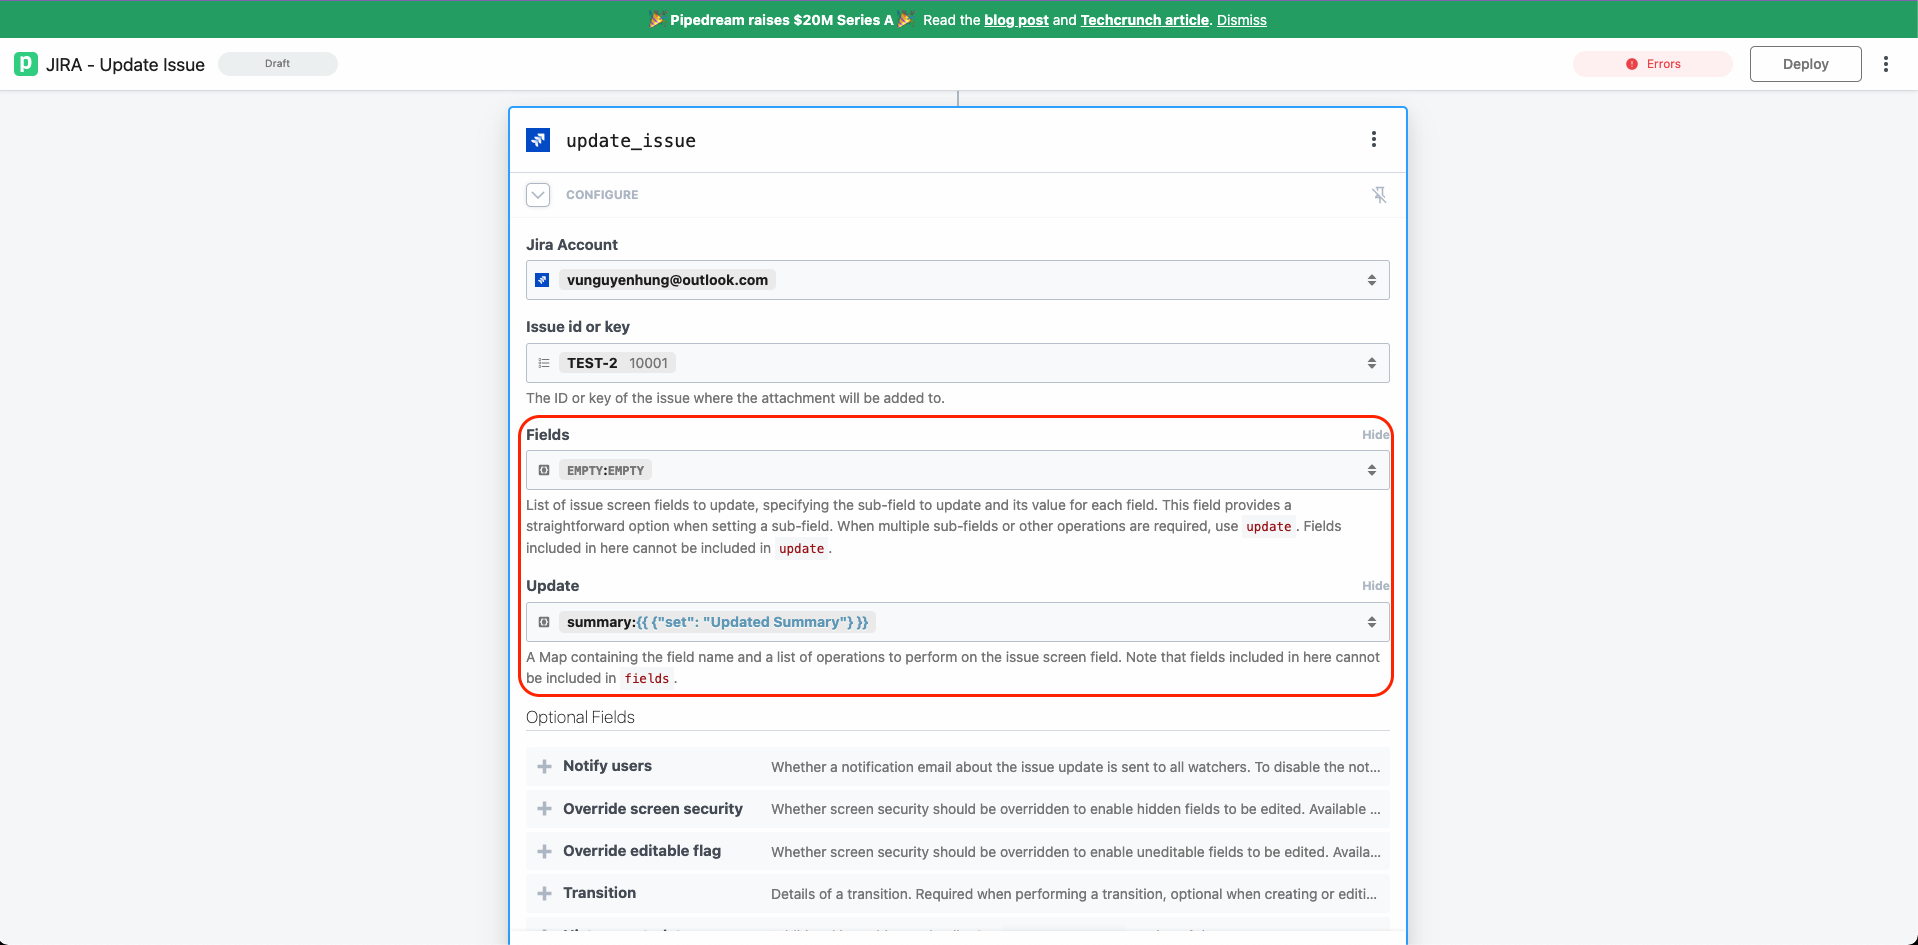Open the Fields value selector arrows
Image resolution: width=1918 pixels, height=945 pixels.
tap(1372, 468)
